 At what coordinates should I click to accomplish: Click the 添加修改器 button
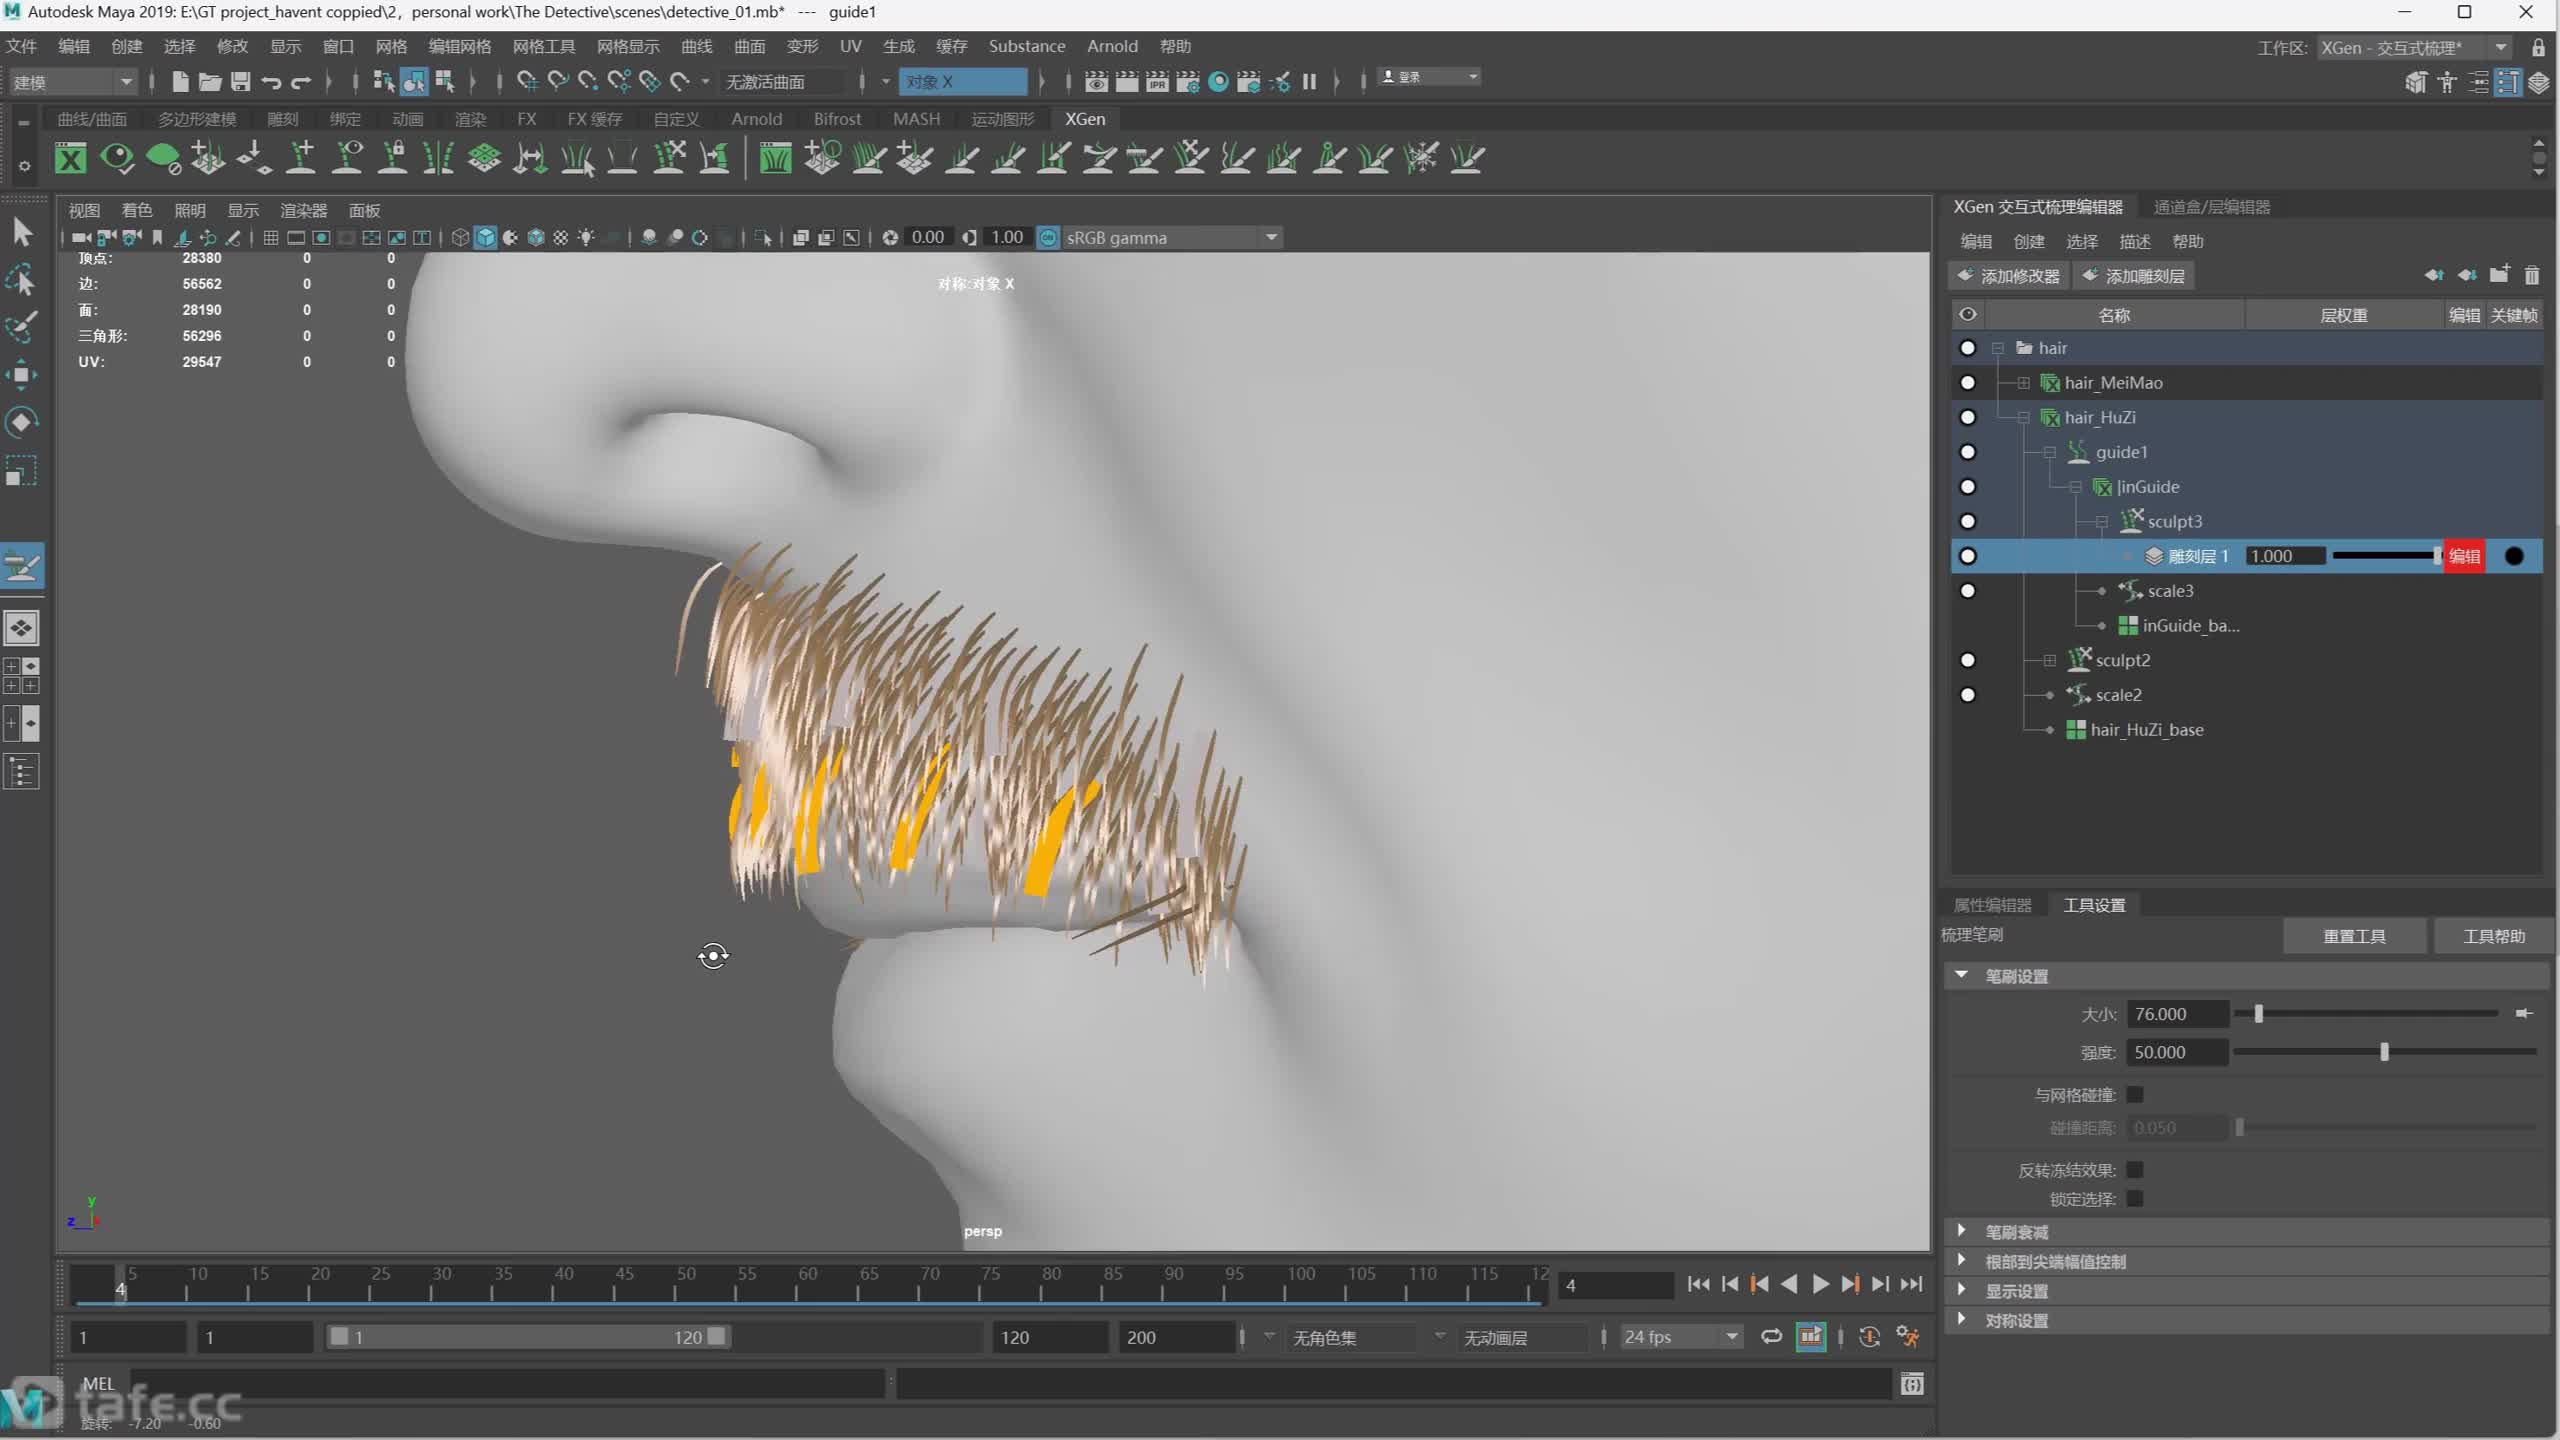[2009, 276]
